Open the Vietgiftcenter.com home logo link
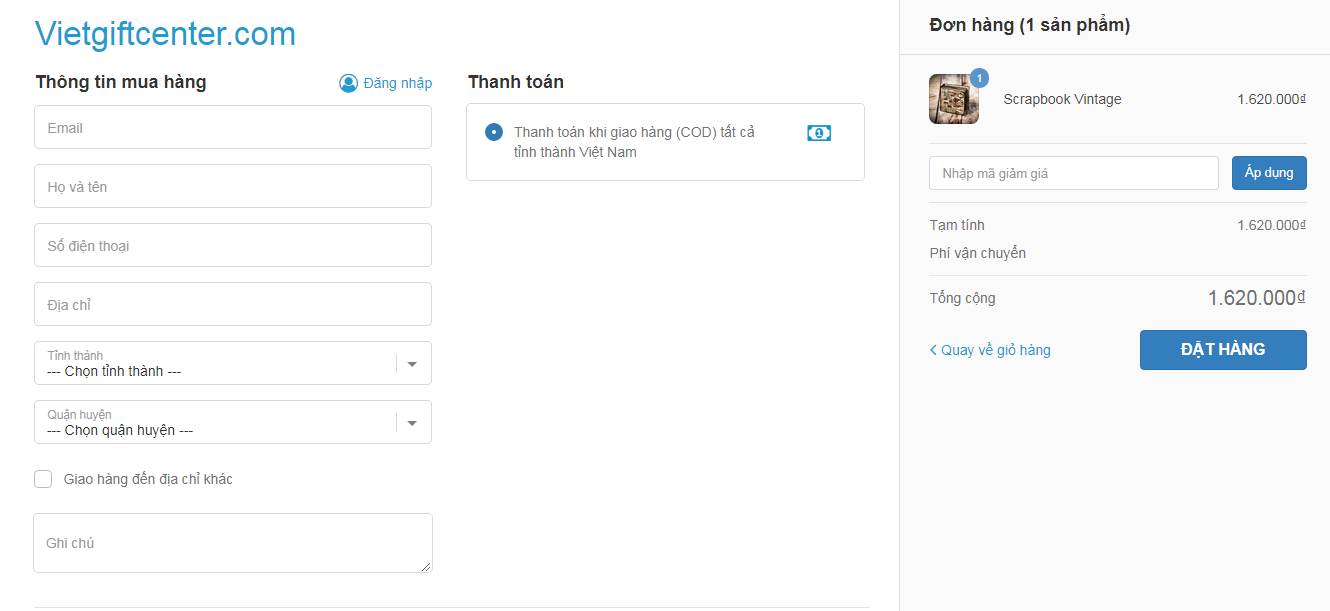The height and width of the screenshot is (611, 1330). (x=165, y=34)
